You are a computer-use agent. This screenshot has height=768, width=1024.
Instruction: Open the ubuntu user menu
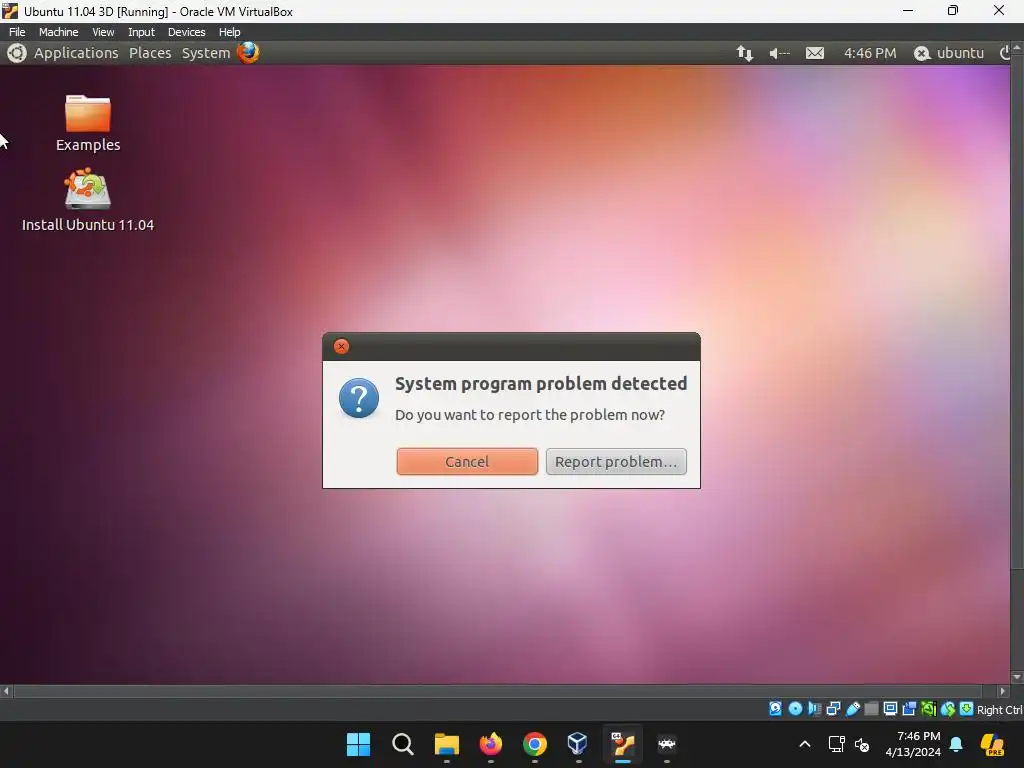point(948,53)
